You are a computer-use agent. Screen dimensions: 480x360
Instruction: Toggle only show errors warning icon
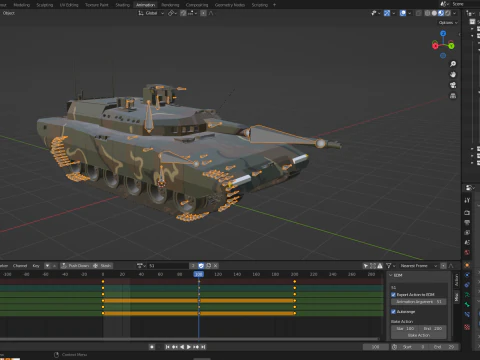point(380,266)
